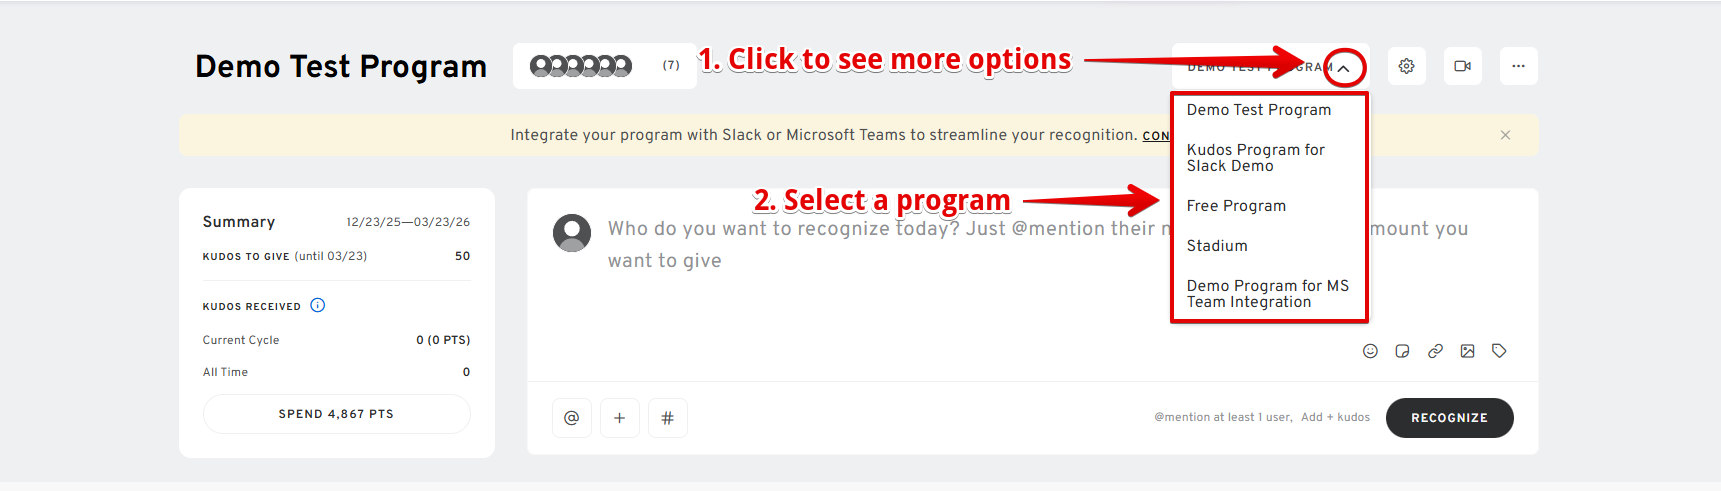The image size is (1721, 491).
Task: Attach a link with the chain icon
Action: tap(1435, 351)
